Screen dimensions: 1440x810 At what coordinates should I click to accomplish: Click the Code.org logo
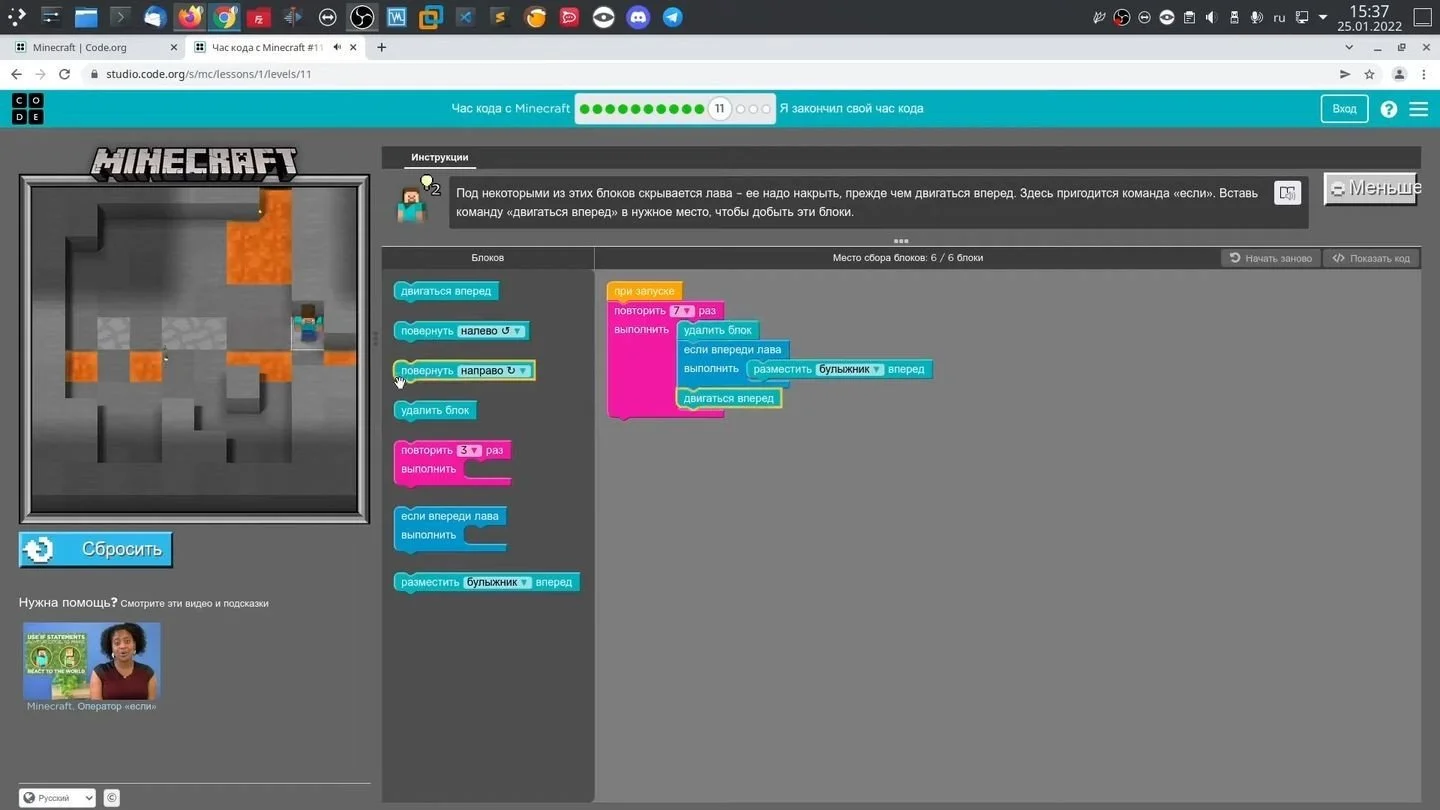(28, 109)
